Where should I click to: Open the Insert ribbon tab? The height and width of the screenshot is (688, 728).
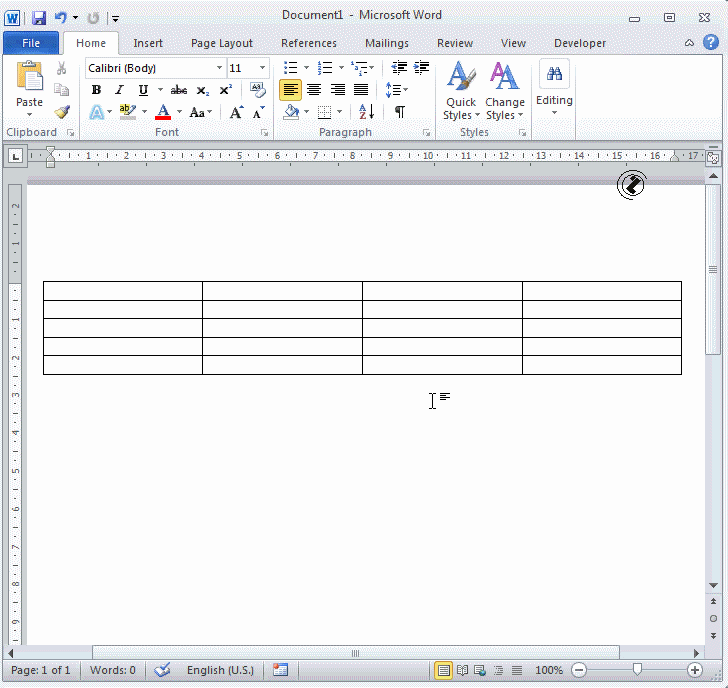148,43
